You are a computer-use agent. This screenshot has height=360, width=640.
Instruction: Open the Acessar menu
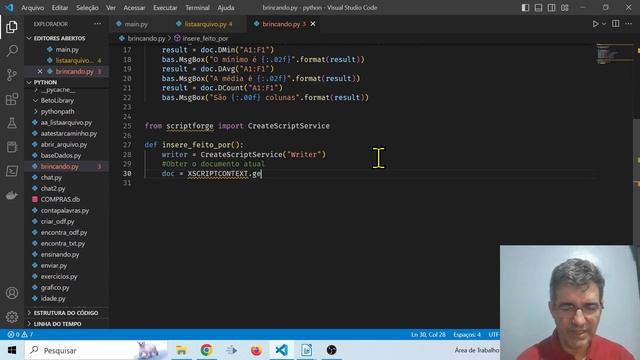pos(134,8)
